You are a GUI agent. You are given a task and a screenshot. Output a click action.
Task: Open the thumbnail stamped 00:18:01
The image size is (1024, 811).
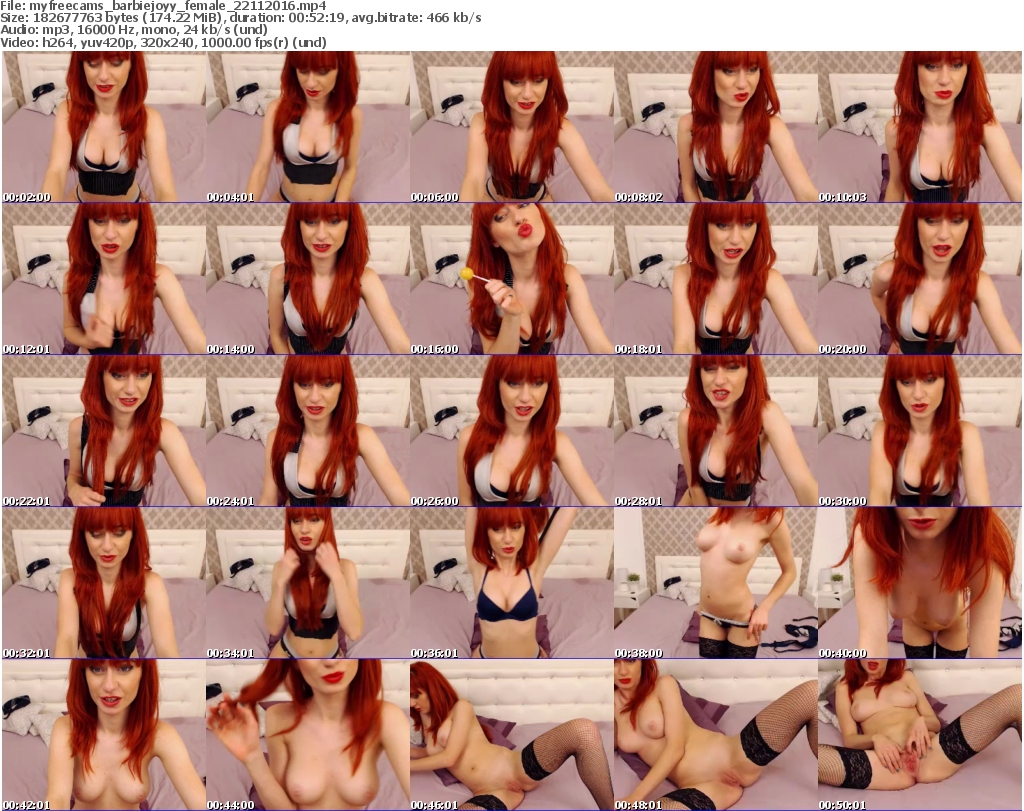pyautogui.click(x=716, y=279)
